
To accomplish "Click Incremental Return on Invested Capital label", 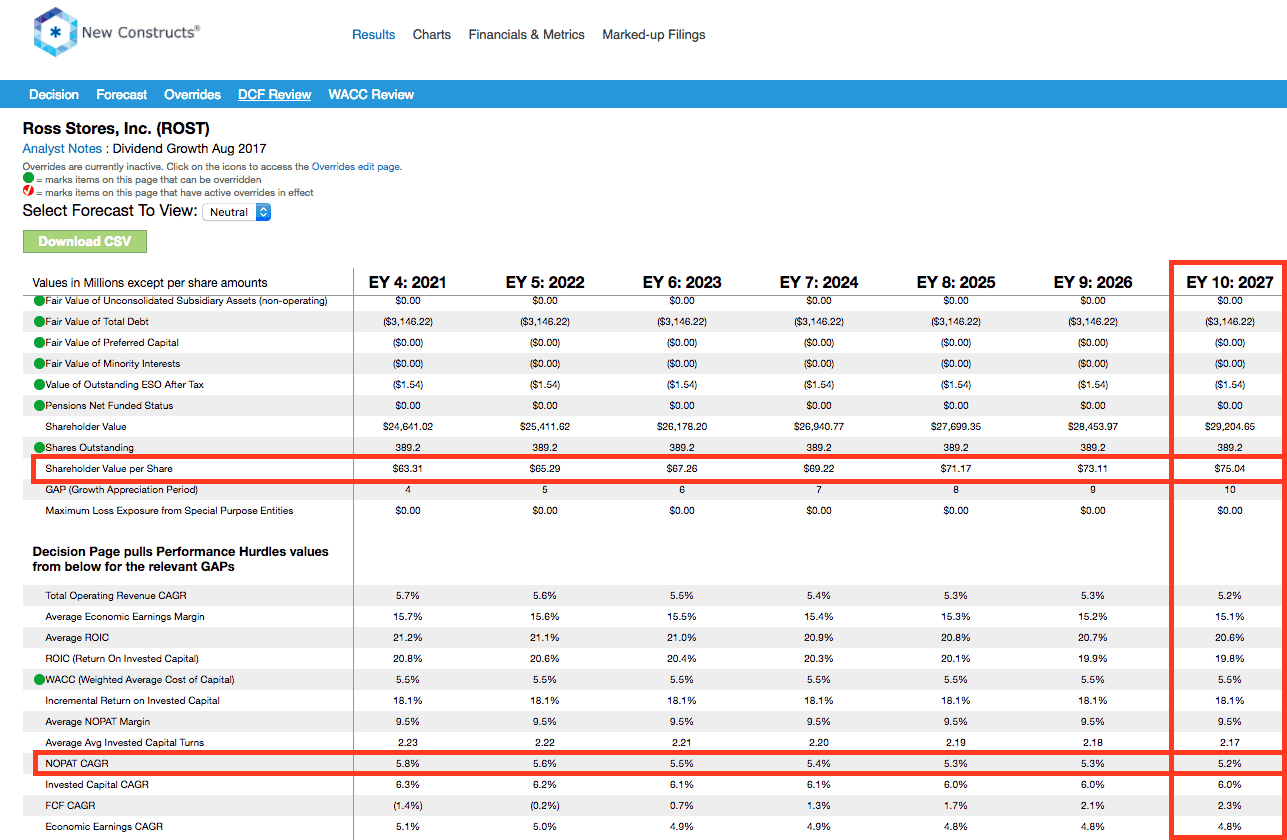I will tap(132, 701).
